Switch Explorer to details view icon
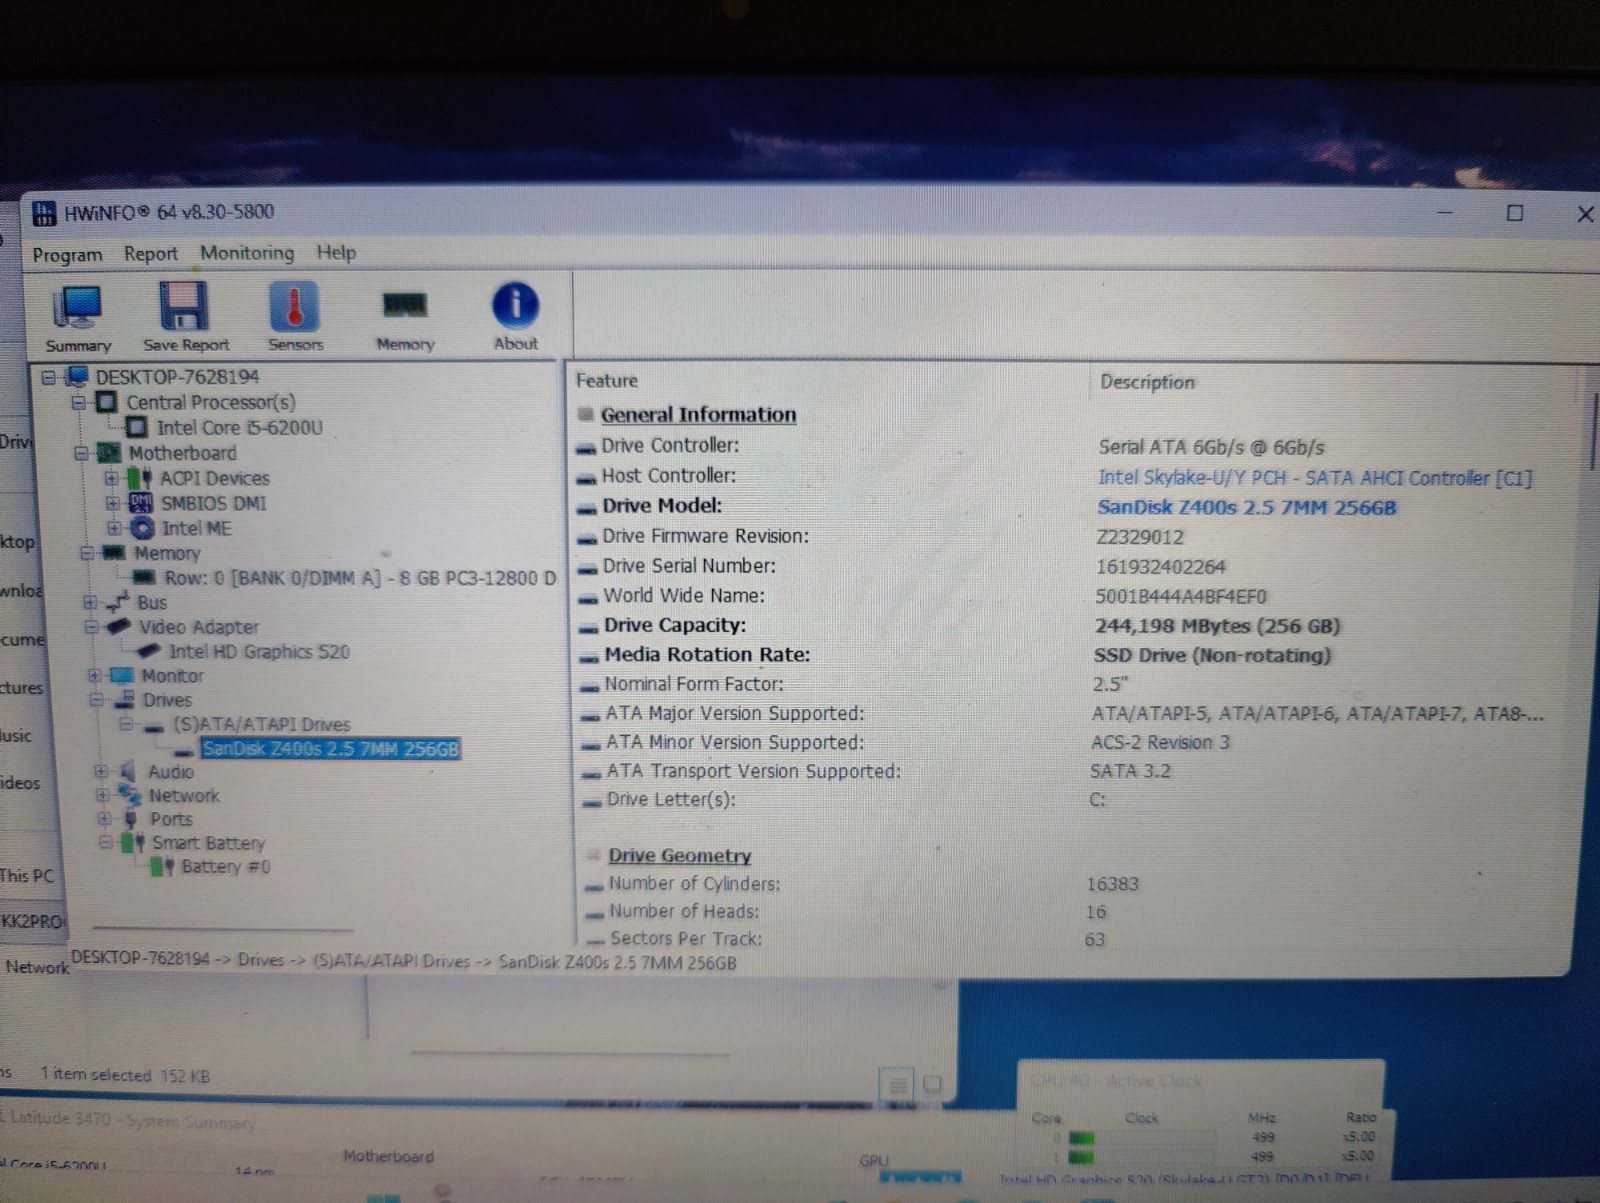The width and height of the screenshot is (1600, 1203). (898, 1085)
